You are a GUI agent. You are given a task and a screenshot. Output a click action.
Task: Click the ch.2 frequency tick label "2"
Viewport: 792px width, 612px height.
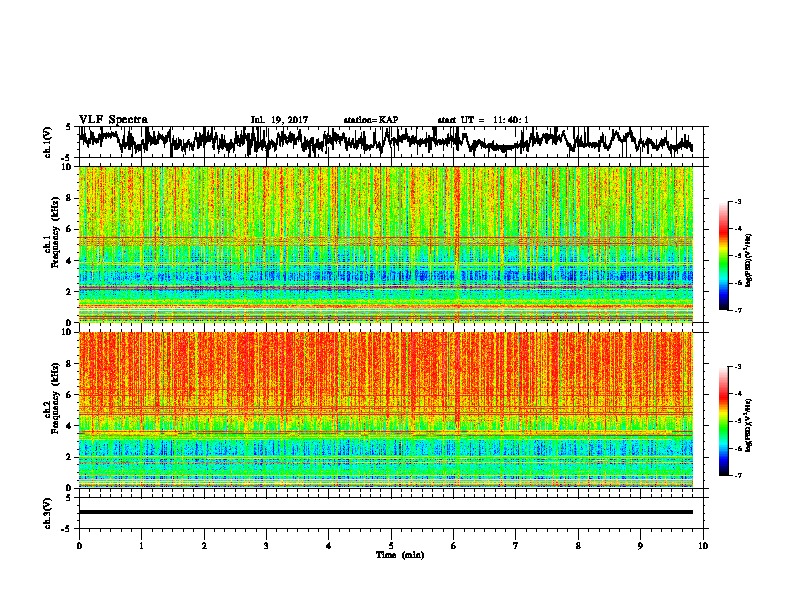[x=70, y=457]
